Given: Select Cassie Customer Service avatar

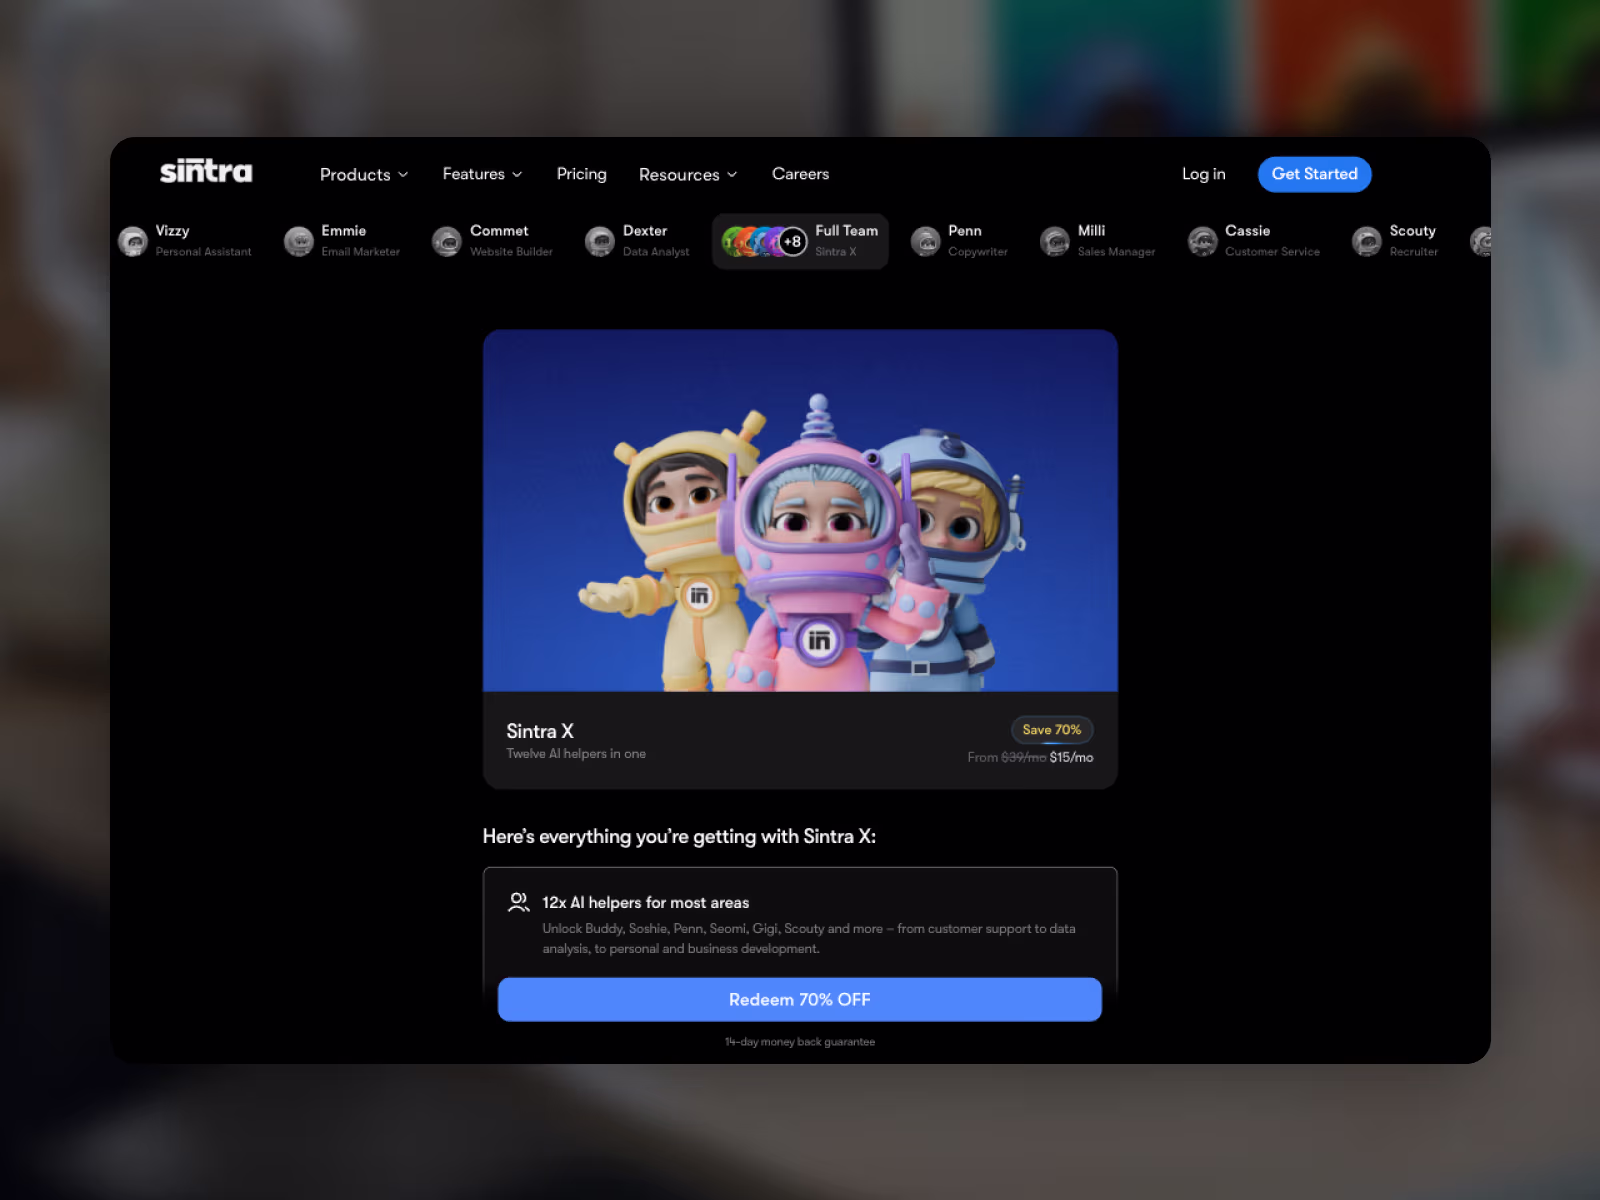Looking at the screenshot, I should (1203, 241).
